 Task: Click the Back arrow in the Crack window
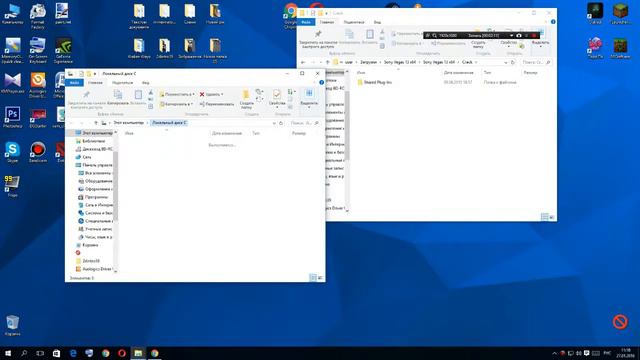click(303, 62)
